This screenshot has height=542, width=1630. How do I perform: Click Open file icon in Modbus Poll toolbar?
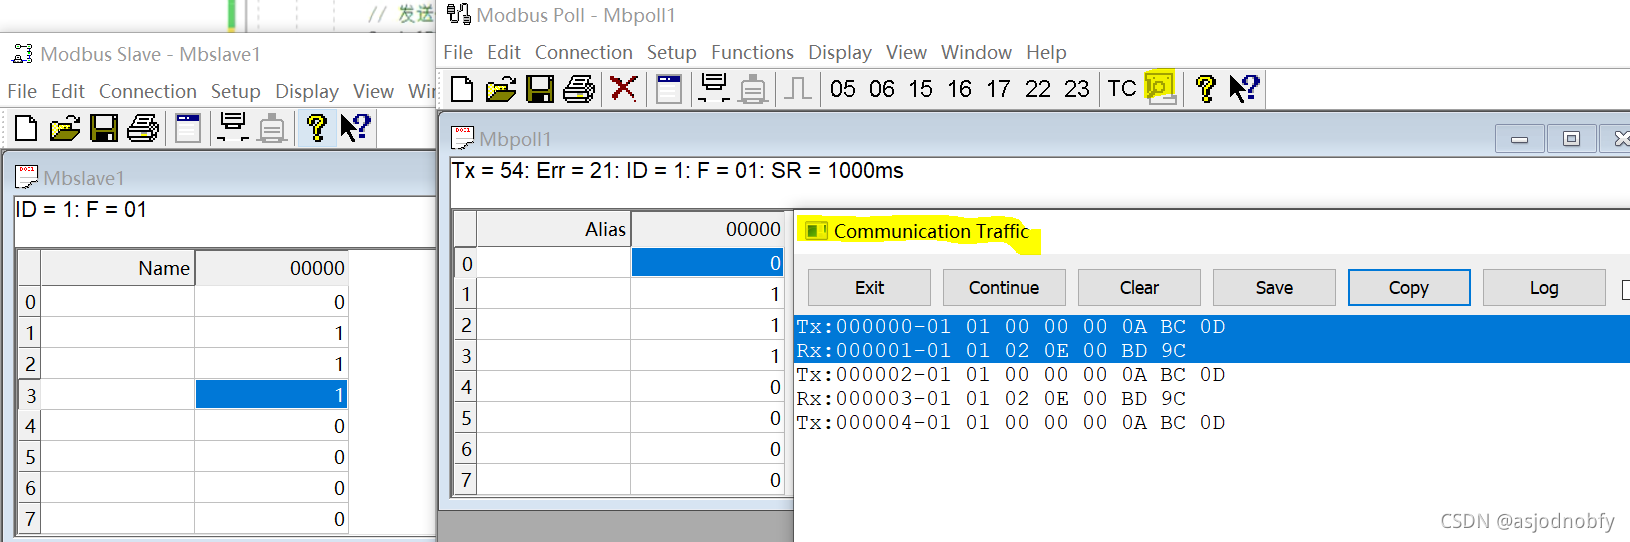coord(501,89)
